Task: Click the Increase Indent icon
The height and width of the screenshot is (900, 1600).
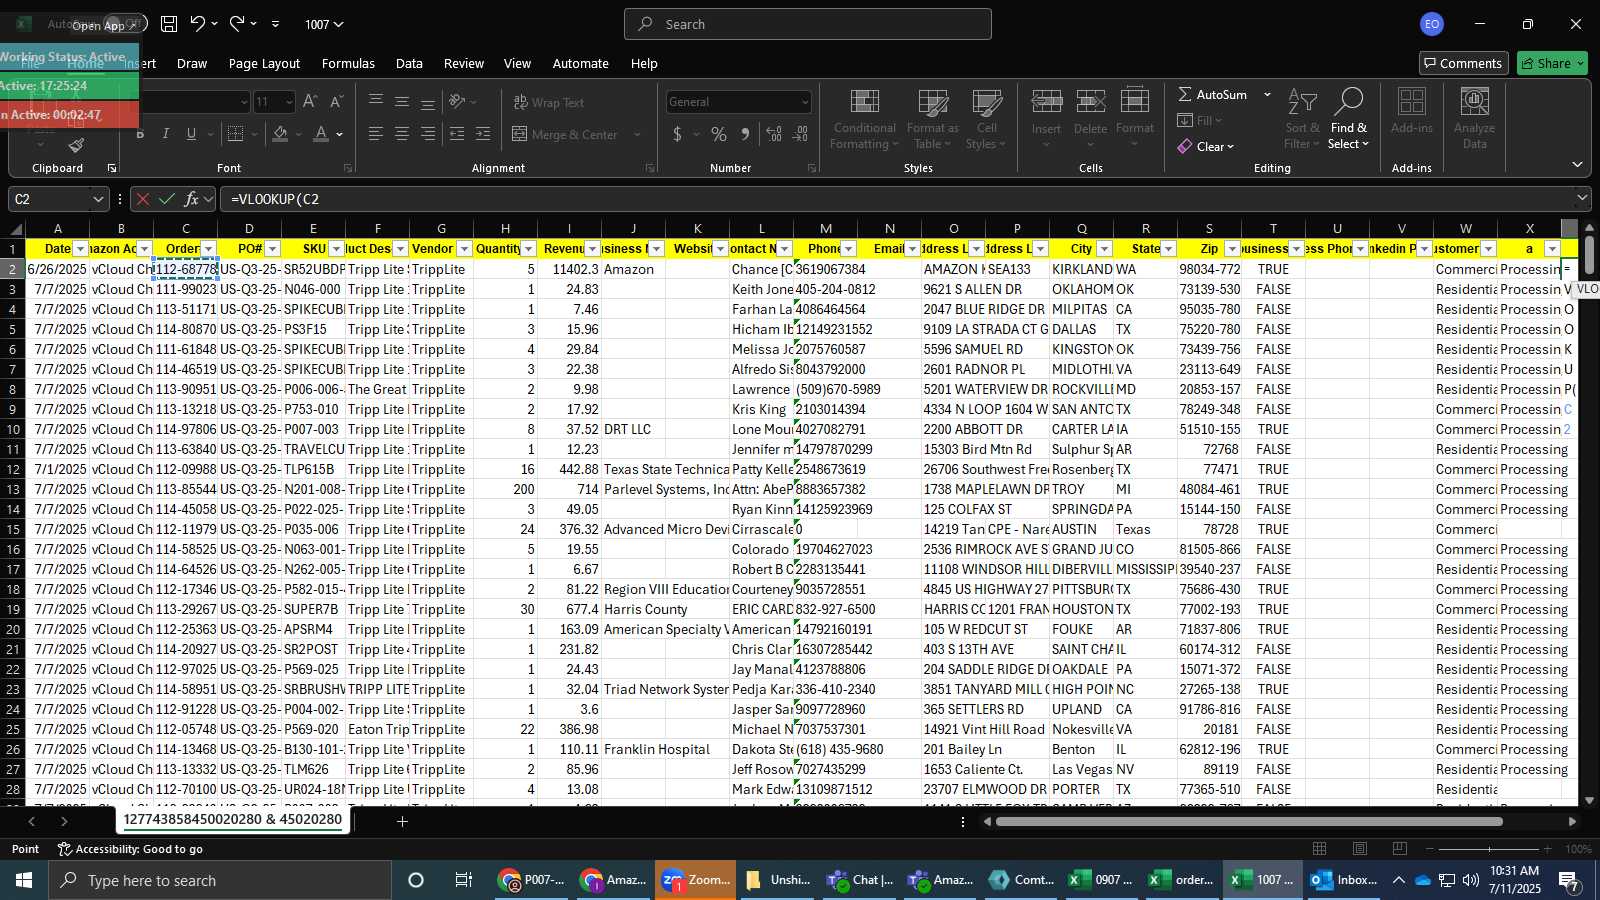Action: click(483, 134)
